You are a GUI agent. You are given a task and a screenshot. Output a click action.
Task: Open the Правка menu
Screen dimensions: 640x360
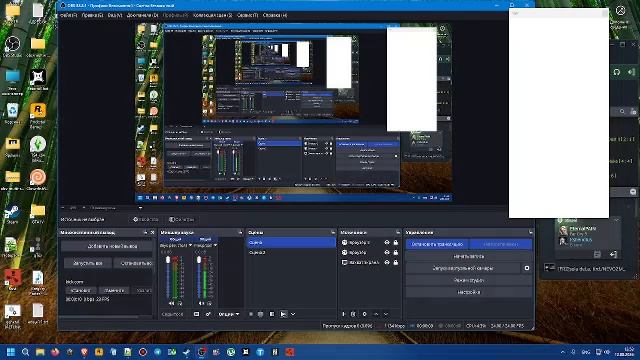92,15
